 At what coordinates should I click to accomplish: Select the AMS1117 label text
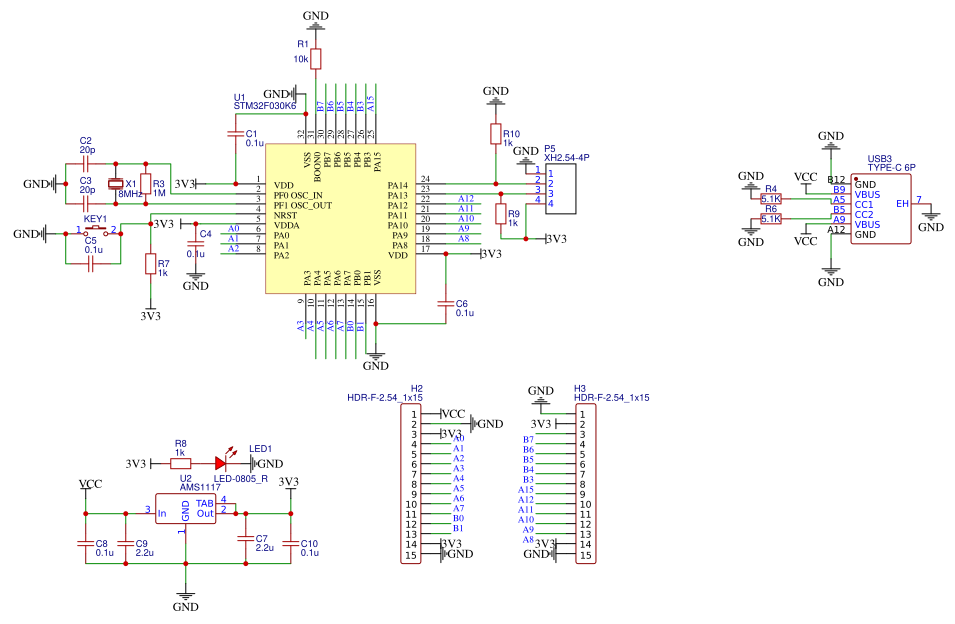200,487
